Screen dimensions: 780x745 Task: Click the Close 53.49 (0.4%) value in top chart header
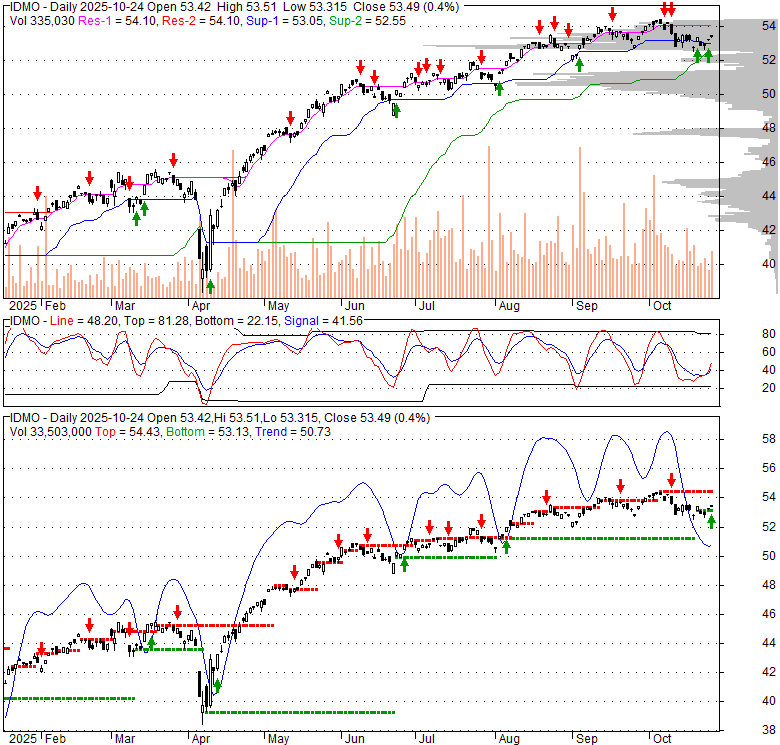406,7
